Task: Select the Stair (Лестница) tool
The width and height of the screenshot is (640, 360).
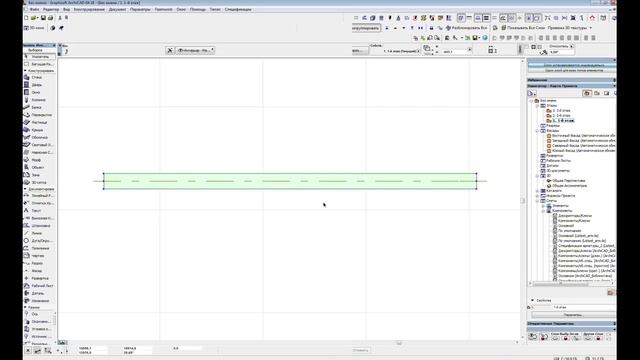Action: 39,122
